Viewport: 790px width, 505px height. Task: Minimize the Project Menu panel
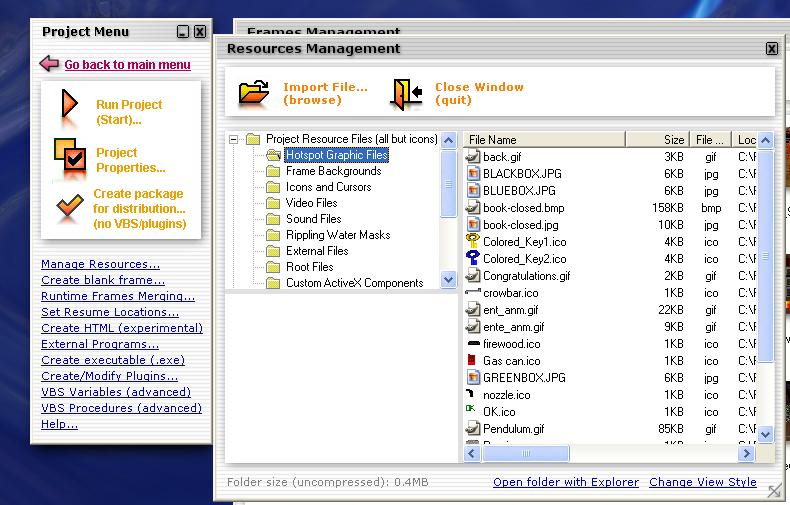[x=183, y=32]
